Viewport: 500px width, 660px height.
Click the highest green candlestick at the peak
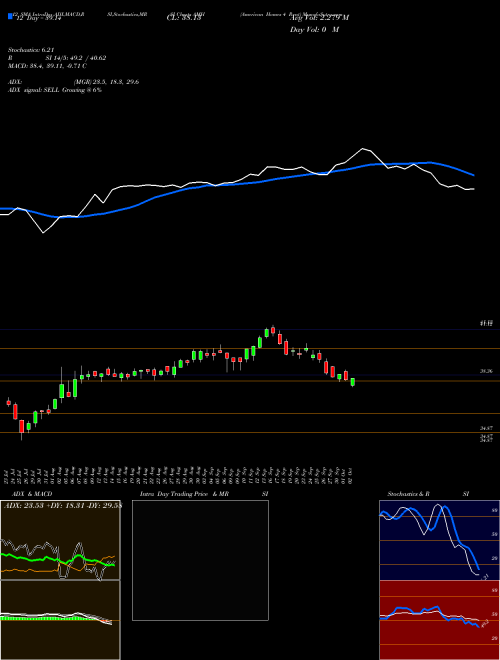266,333
